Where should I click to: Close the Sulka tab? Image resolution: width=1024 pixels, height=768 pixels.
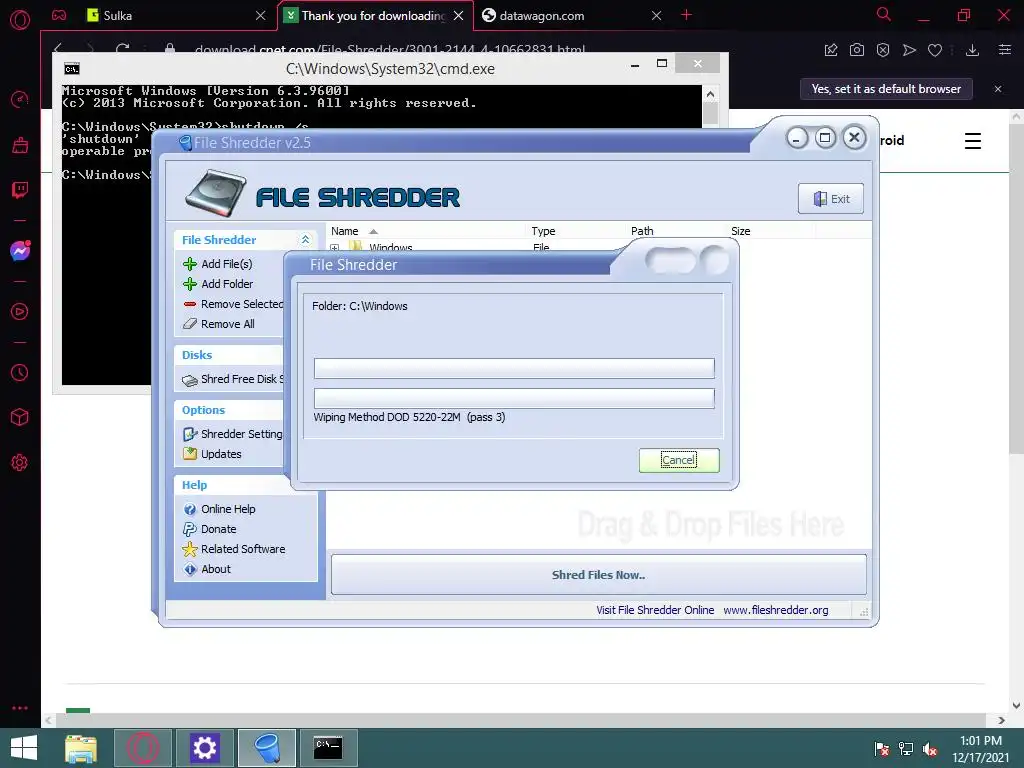[x=261, y=16]
